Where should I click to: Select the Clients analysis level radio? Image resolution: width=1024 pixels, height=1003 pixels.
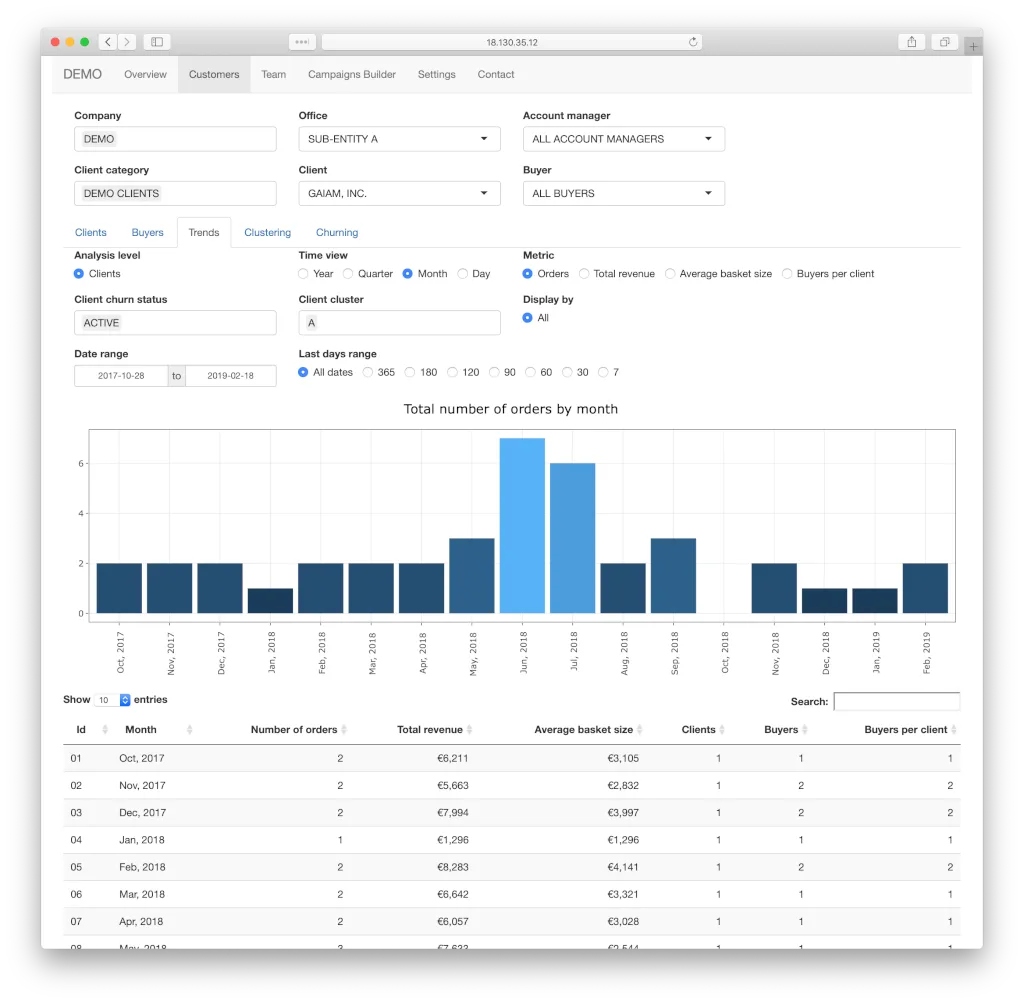(78, 274)
